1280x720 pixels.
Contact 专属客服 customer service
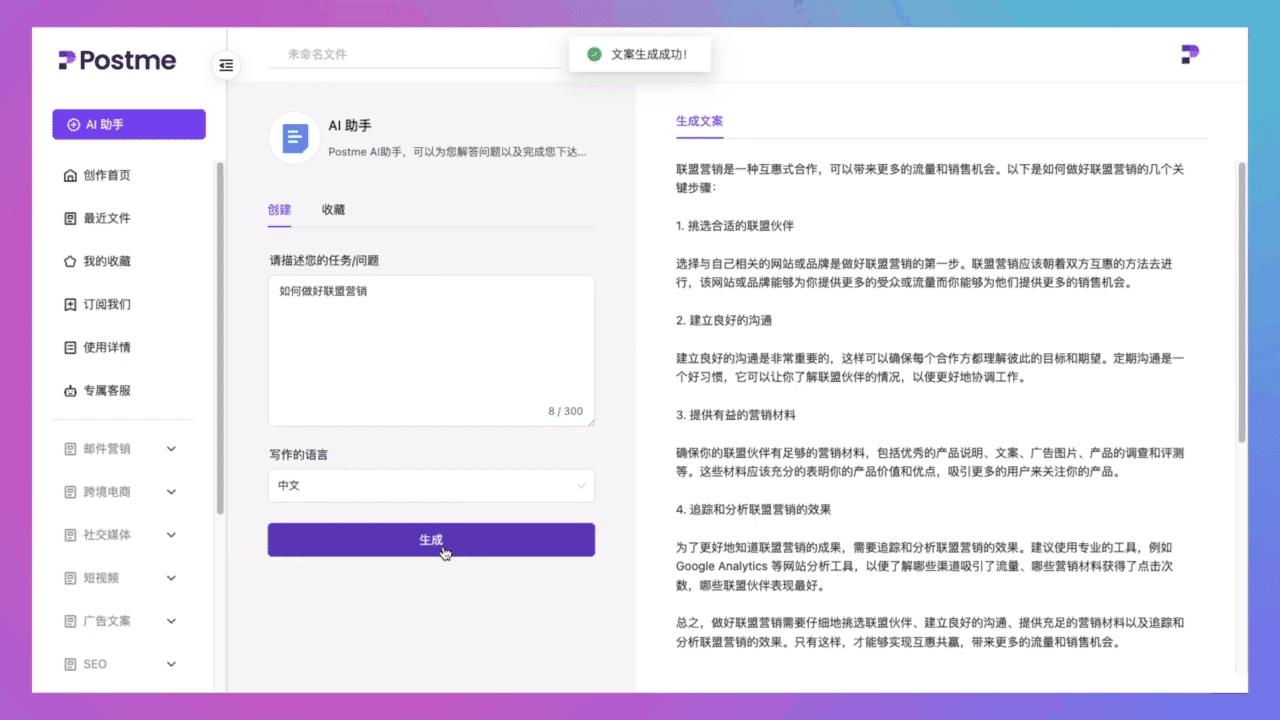[x=99, y=390]
